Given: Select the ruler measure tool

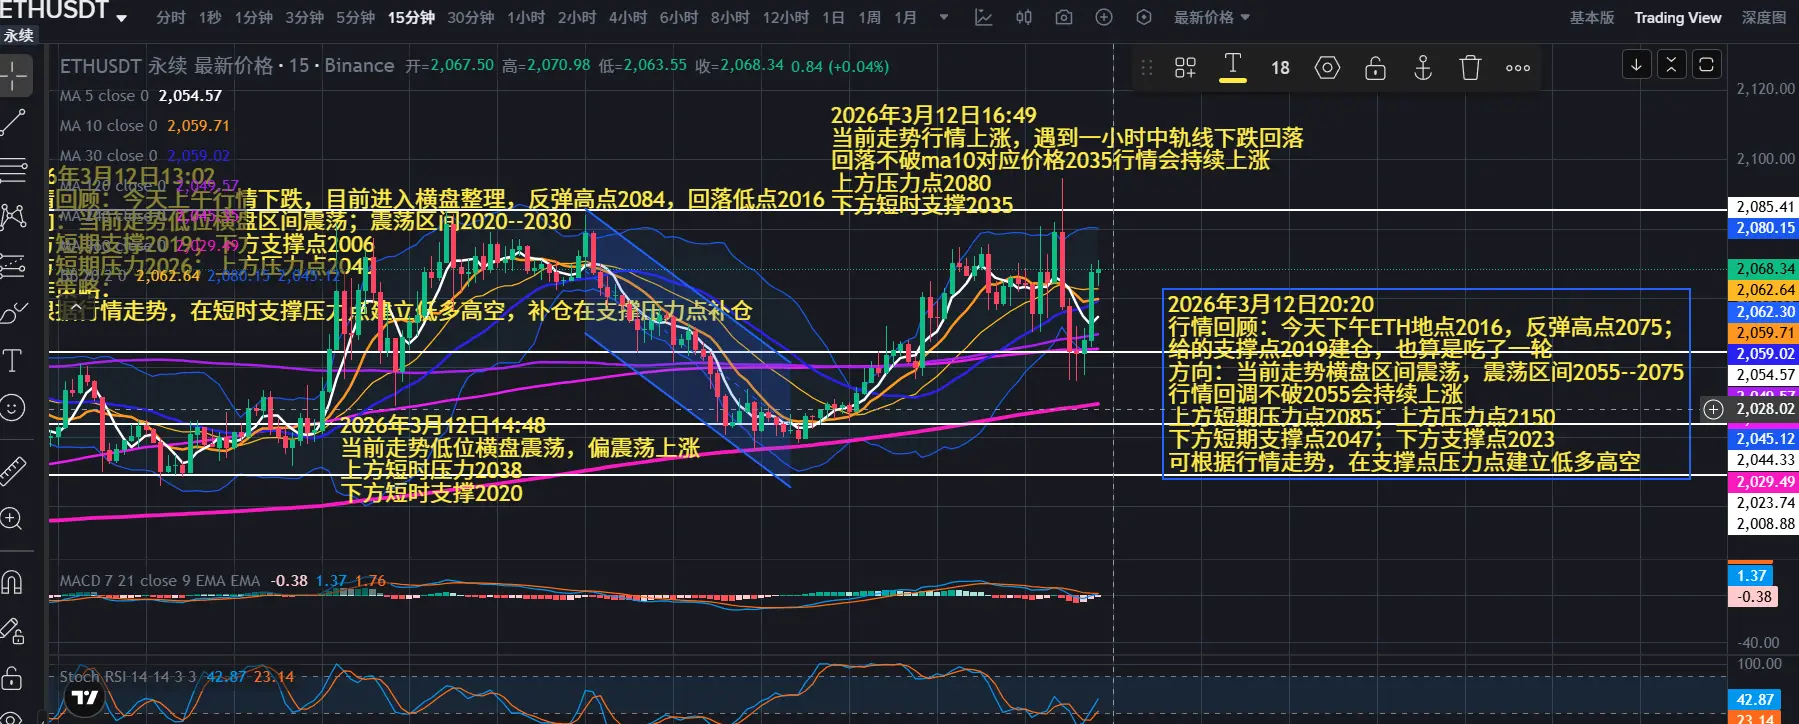Looking at the screenshot, I should click(13, 471).
